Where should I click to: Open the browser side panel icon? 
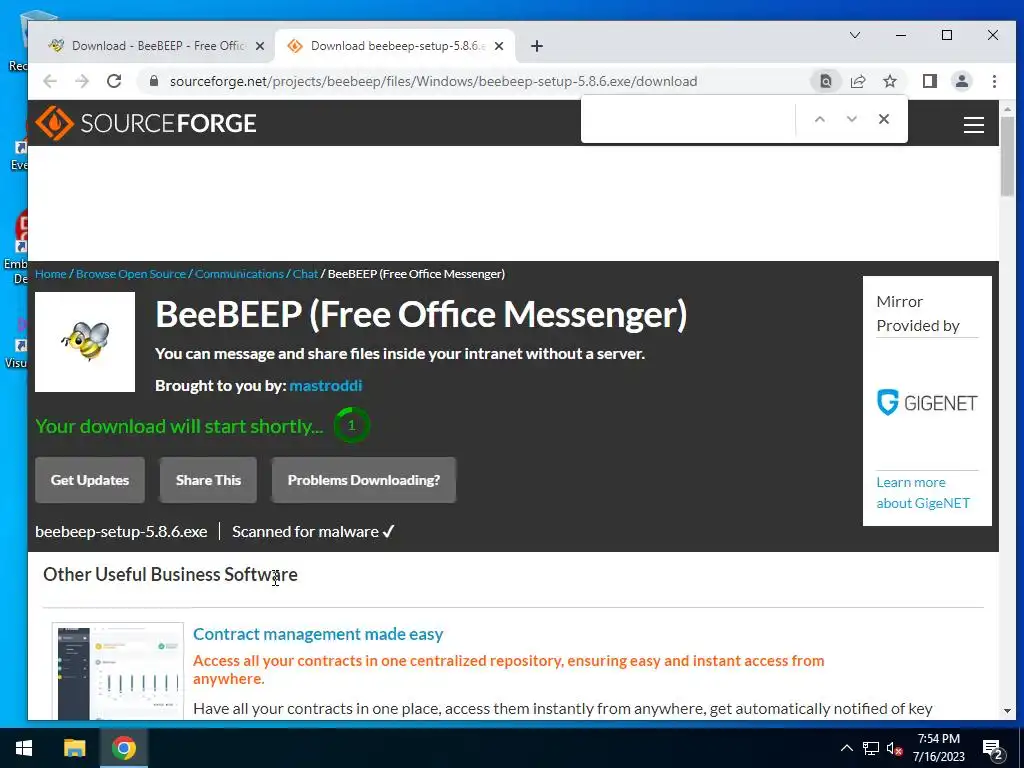pos(929,81)
